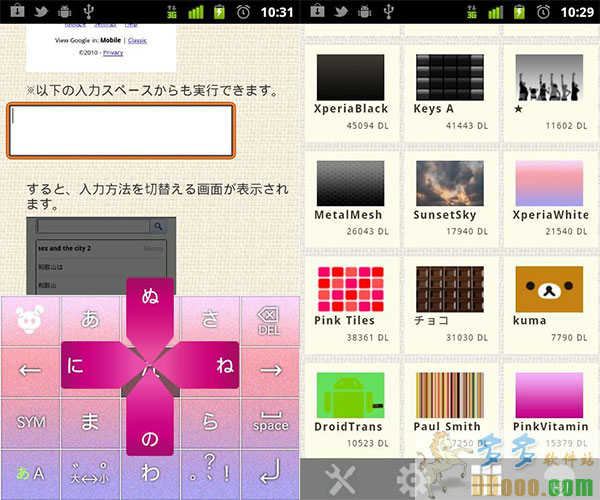Select the XperiaBlack keyboard skin thumbnail

pos(350,77)
